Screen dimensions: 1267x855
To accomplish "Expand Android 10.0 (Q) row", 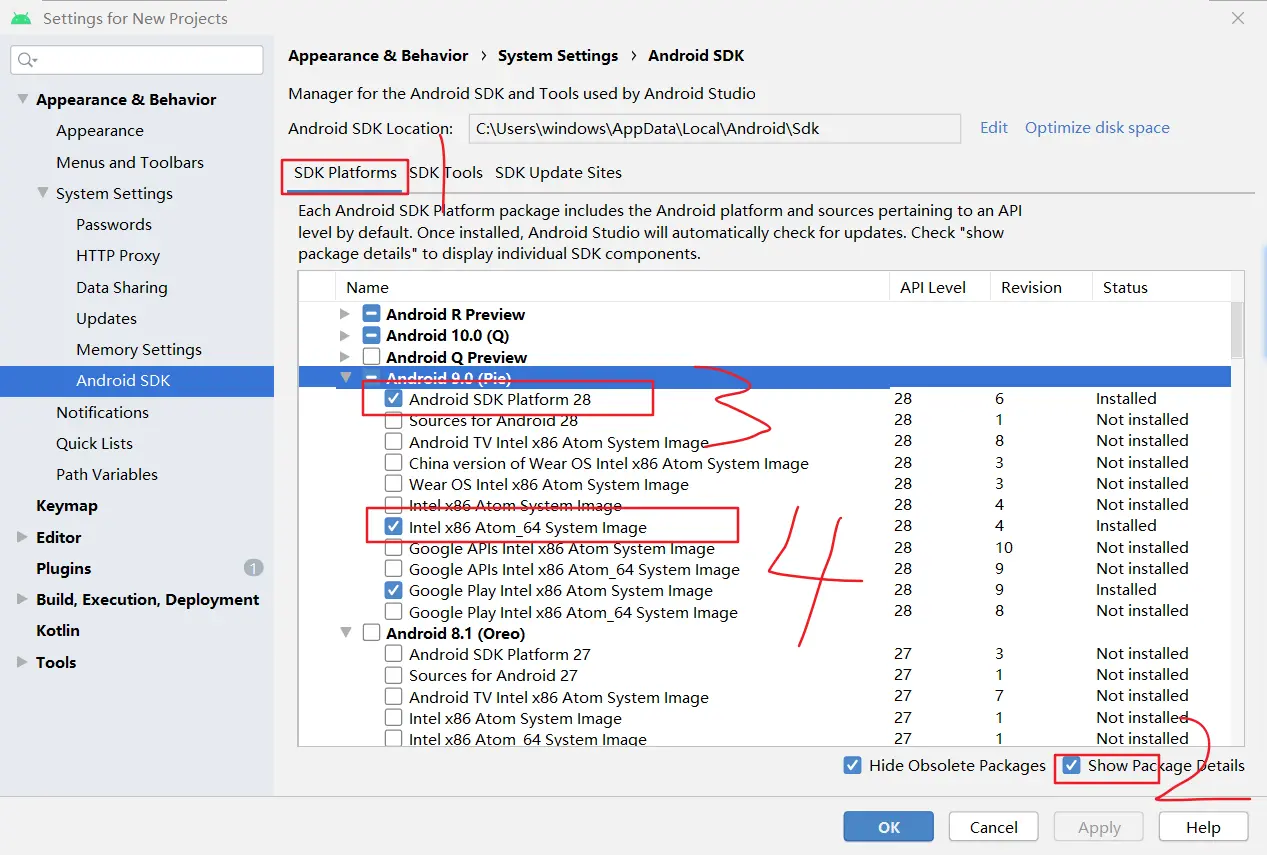I will [x=345, y=335].
